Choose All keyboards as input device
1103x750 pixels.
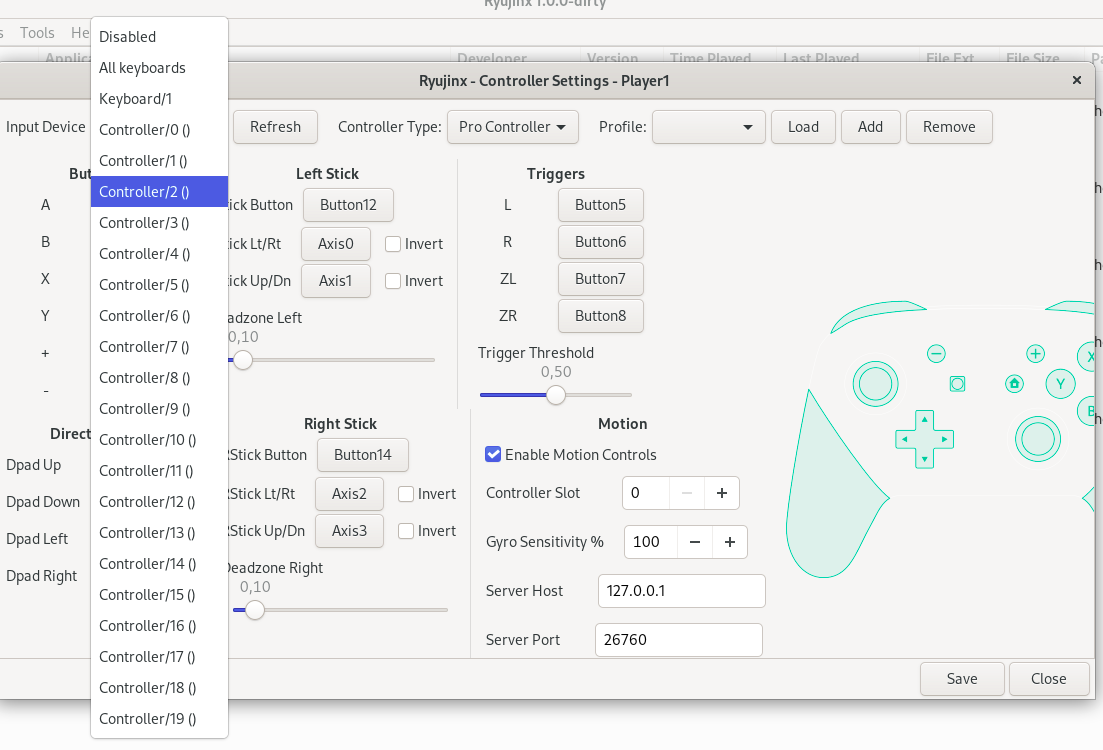[x=142, y=67]
